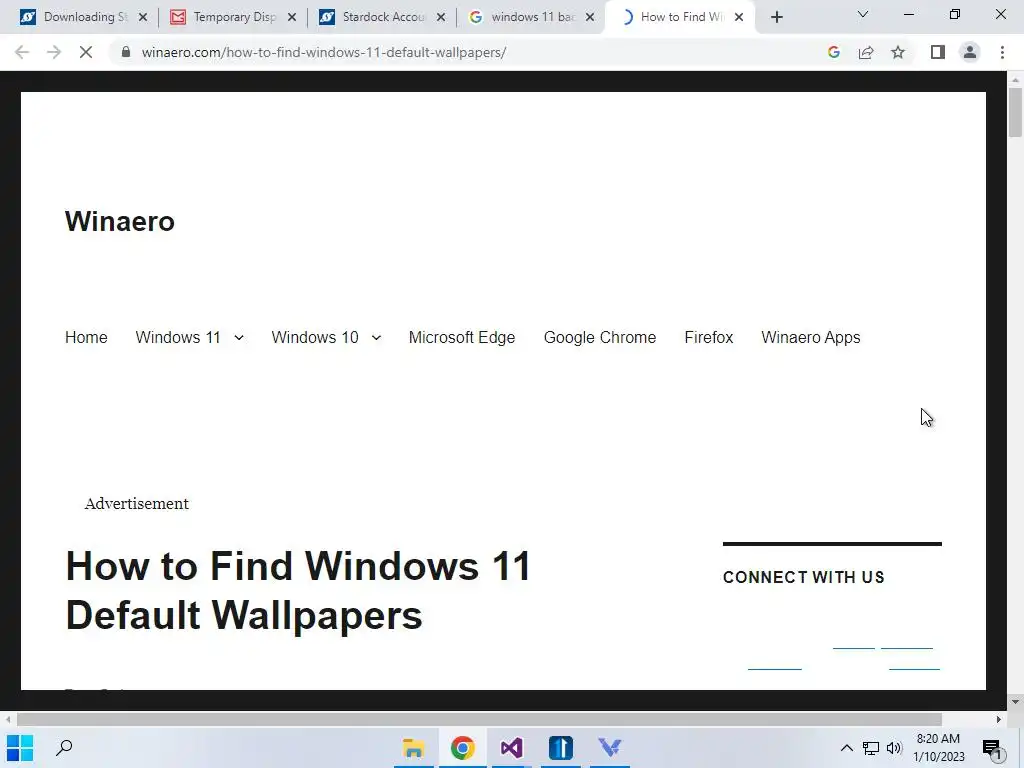
Task: Open notification center icon
Action: (x=992, y=748)
